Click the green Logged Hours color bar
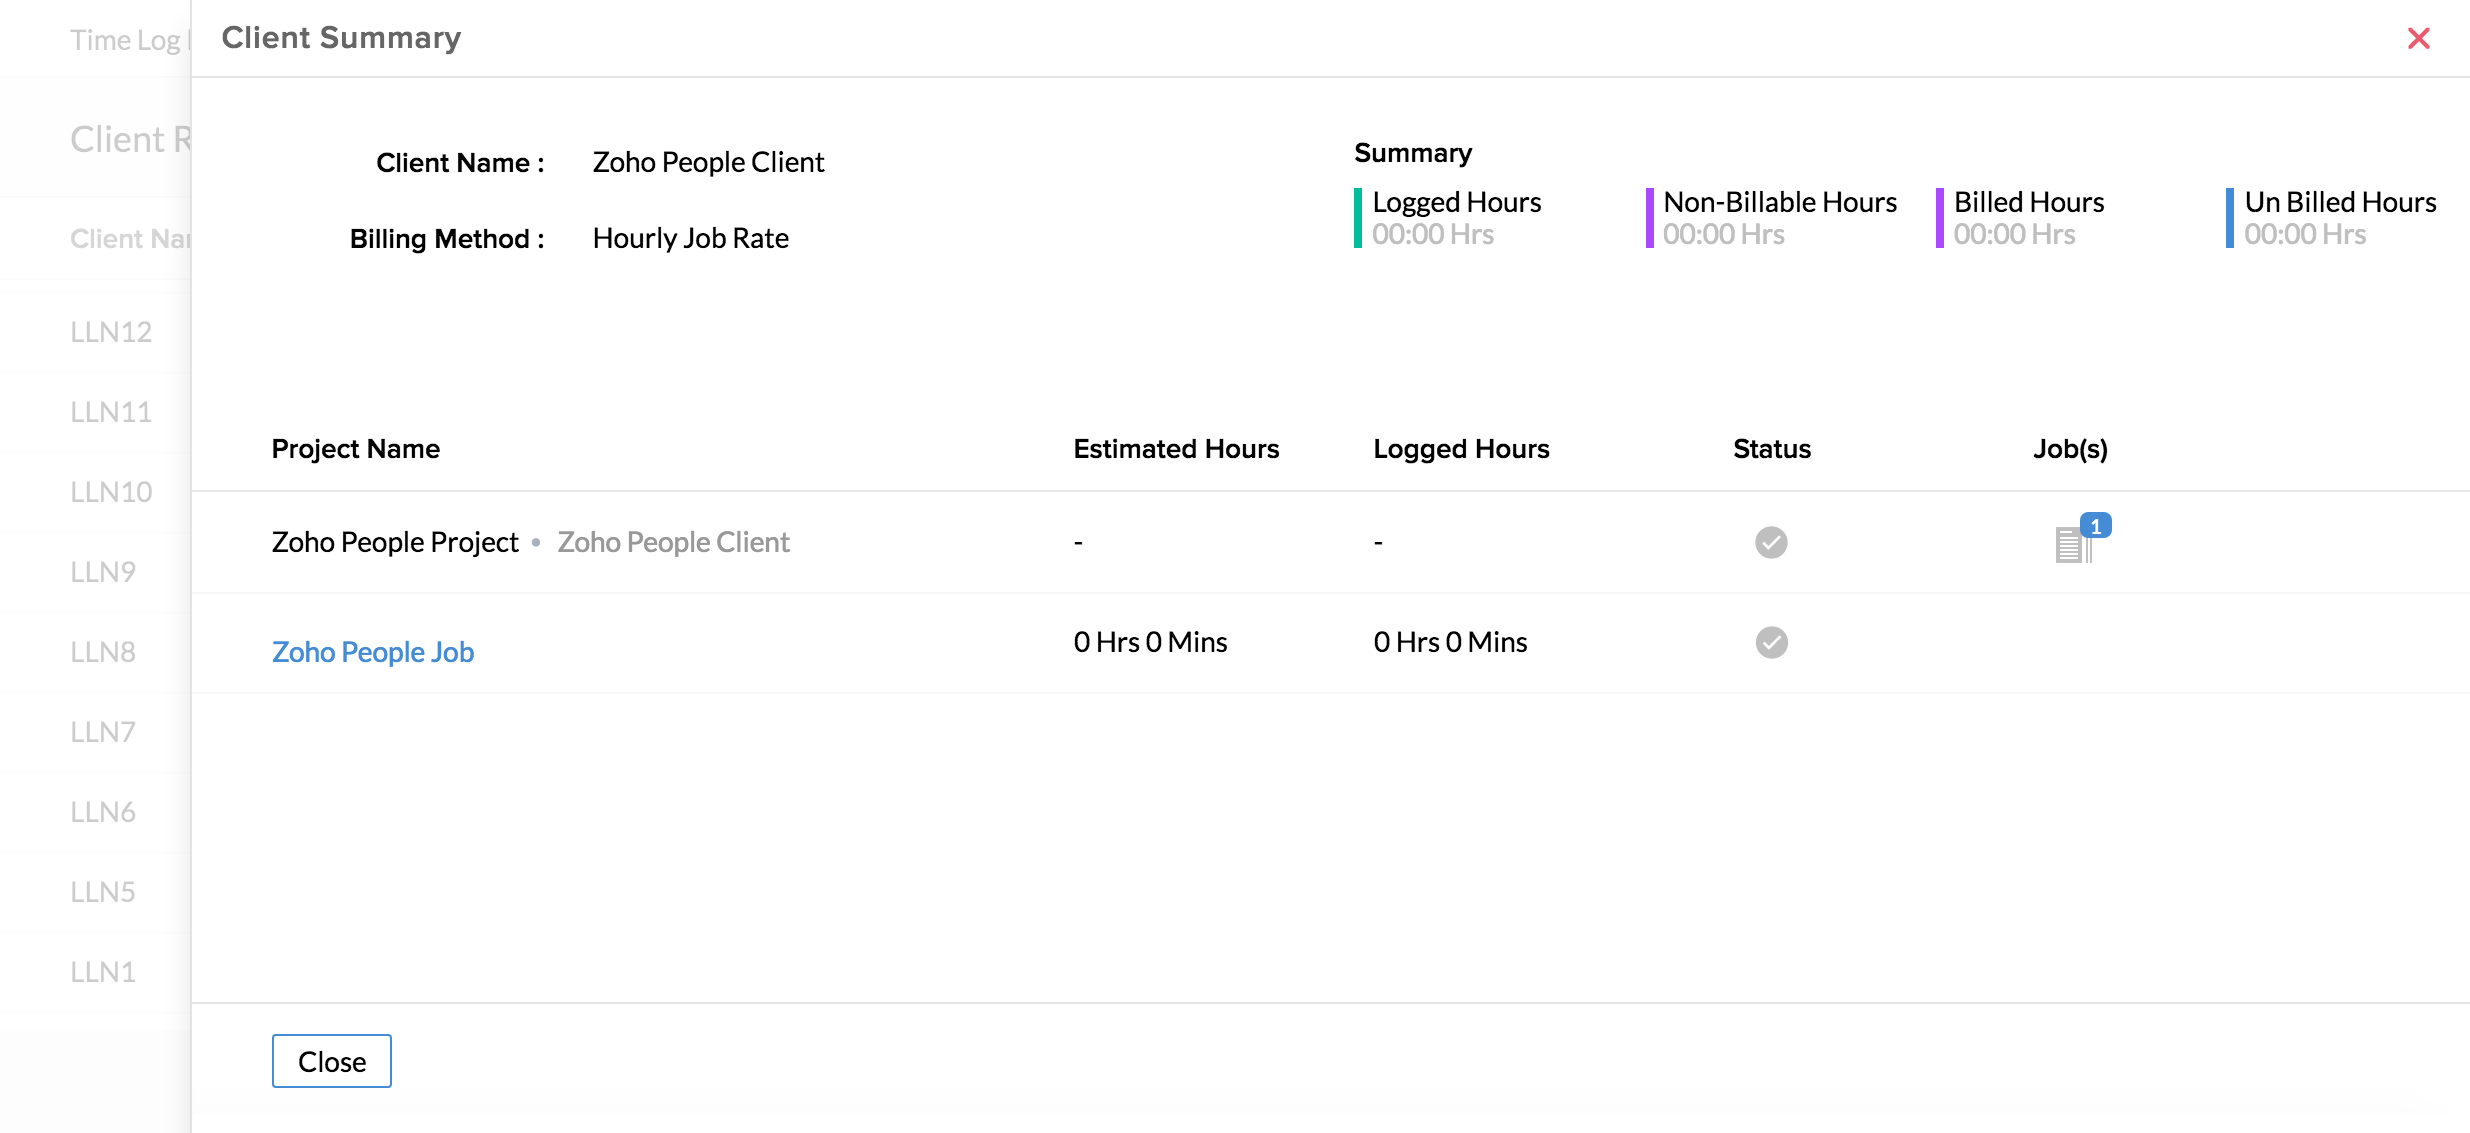 pos(1358,218)
